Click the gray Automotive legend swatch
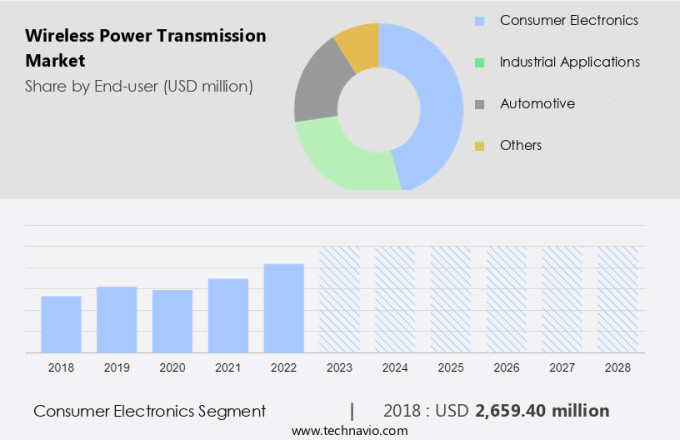 coord(479,104)
